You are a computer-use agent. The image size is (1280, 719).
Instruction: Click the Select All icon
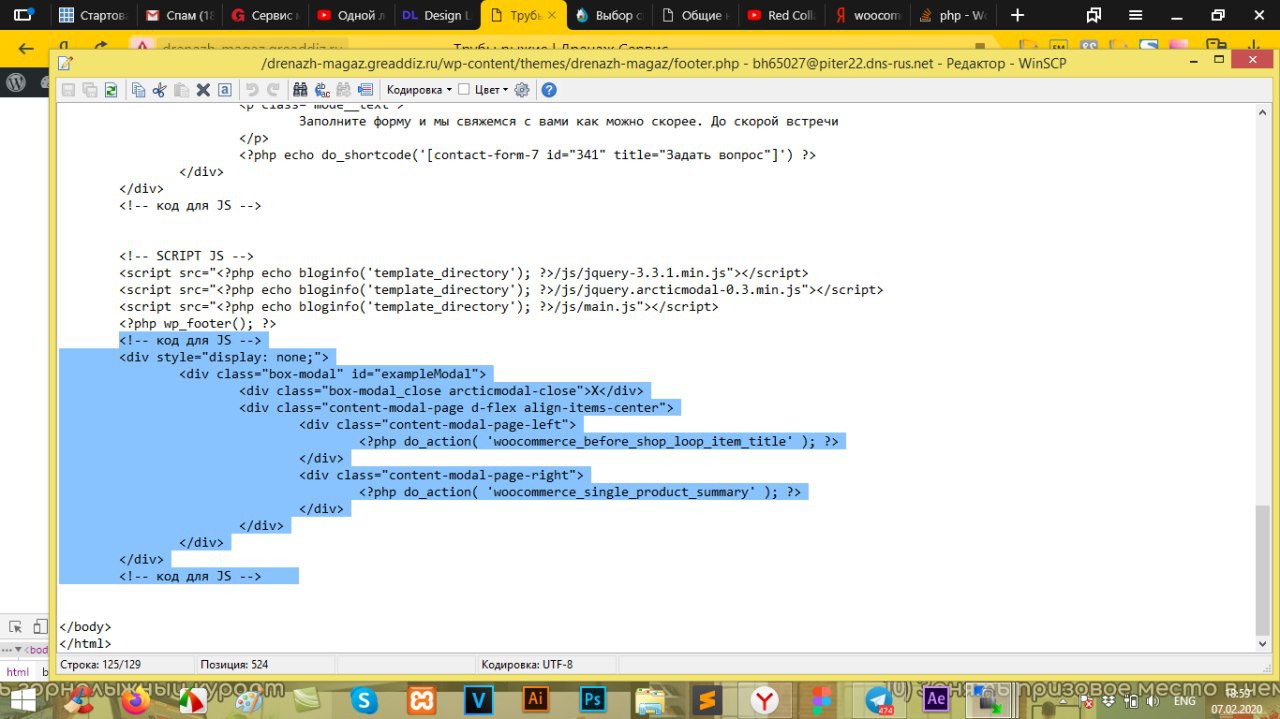click(225, 90)
